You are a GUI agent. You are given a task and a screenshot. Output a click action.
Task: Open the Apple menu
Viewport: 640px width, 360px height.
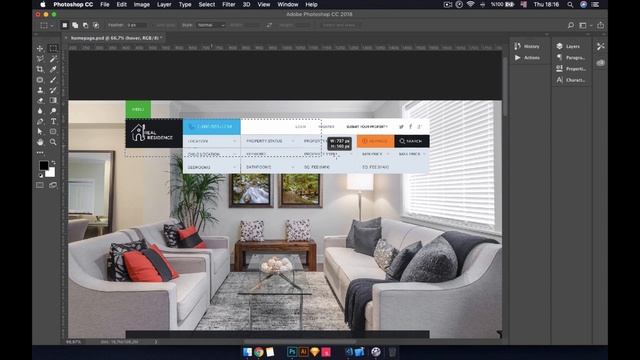[x=43, y=4]
